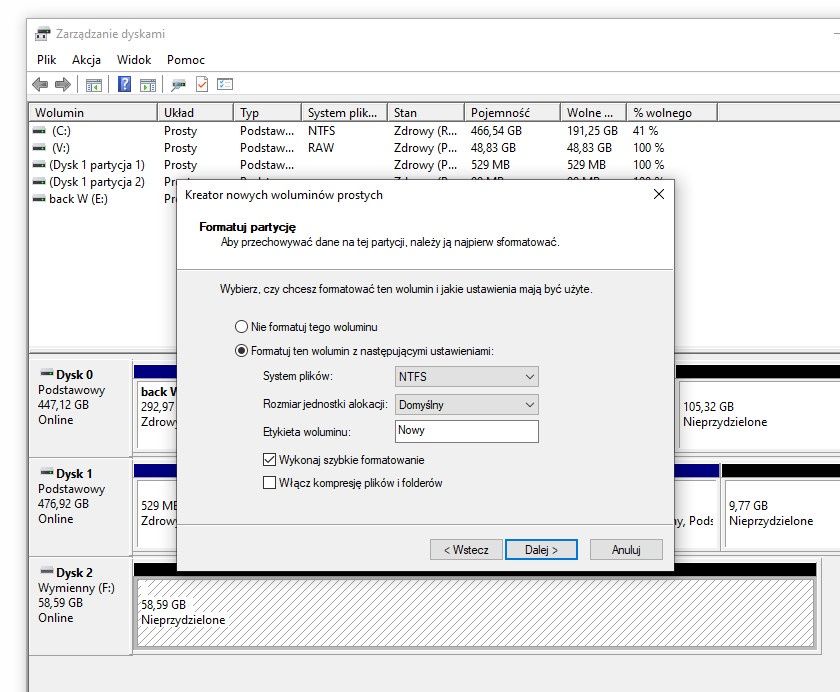Open the Widok menu

coord(134,59)
